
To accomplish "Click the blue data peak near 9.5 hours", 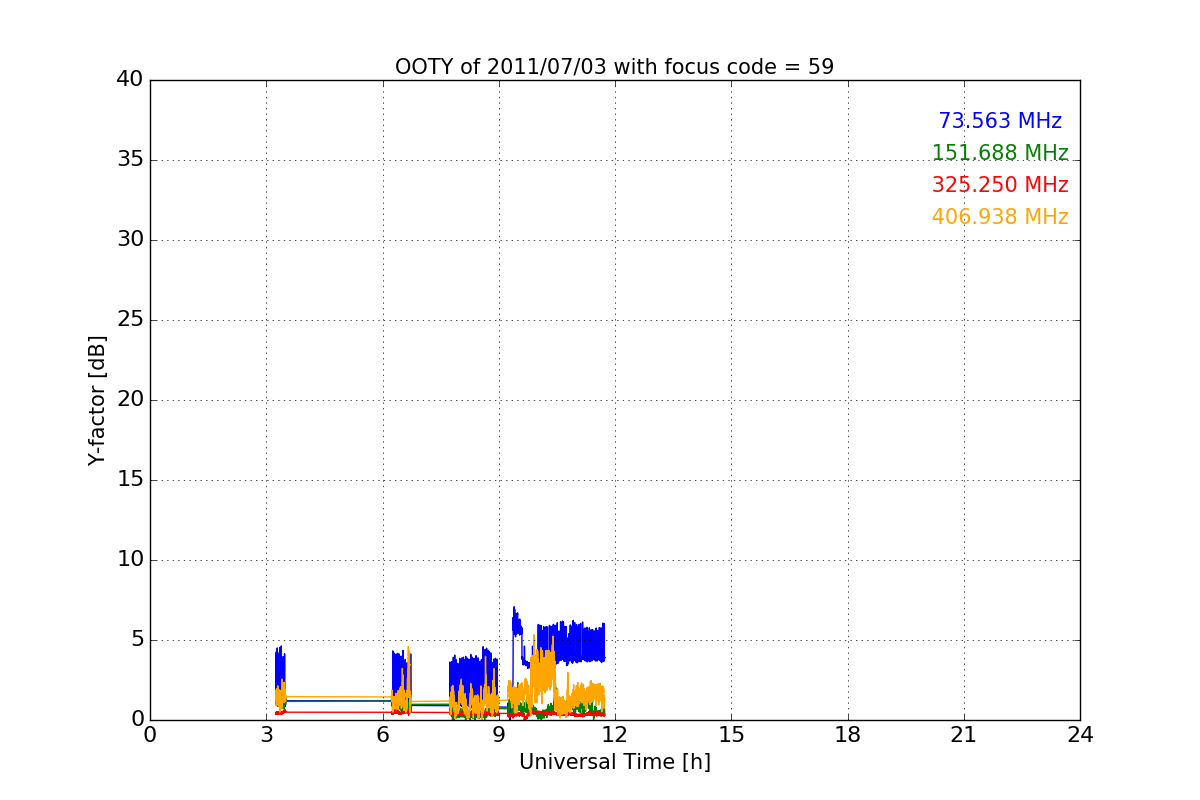I will [x=516, y=622].
